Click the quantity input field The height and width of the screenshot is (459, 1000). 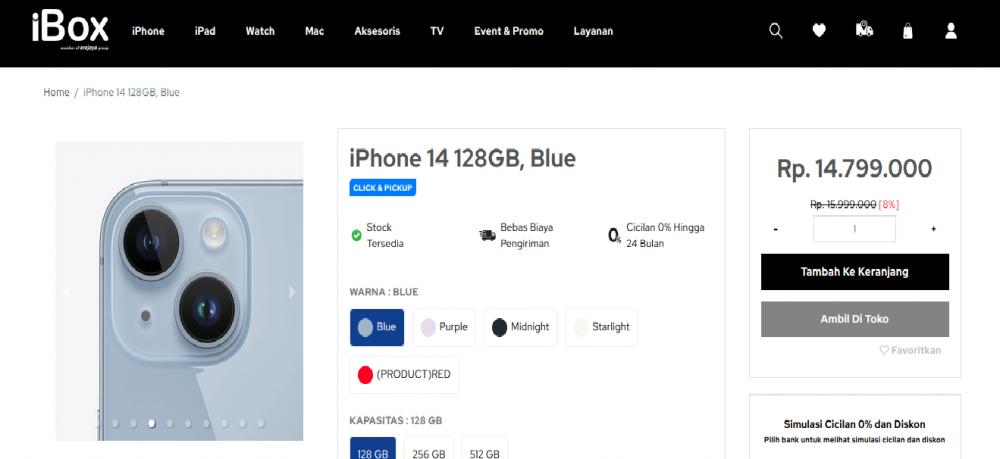(x=854, y=229)
